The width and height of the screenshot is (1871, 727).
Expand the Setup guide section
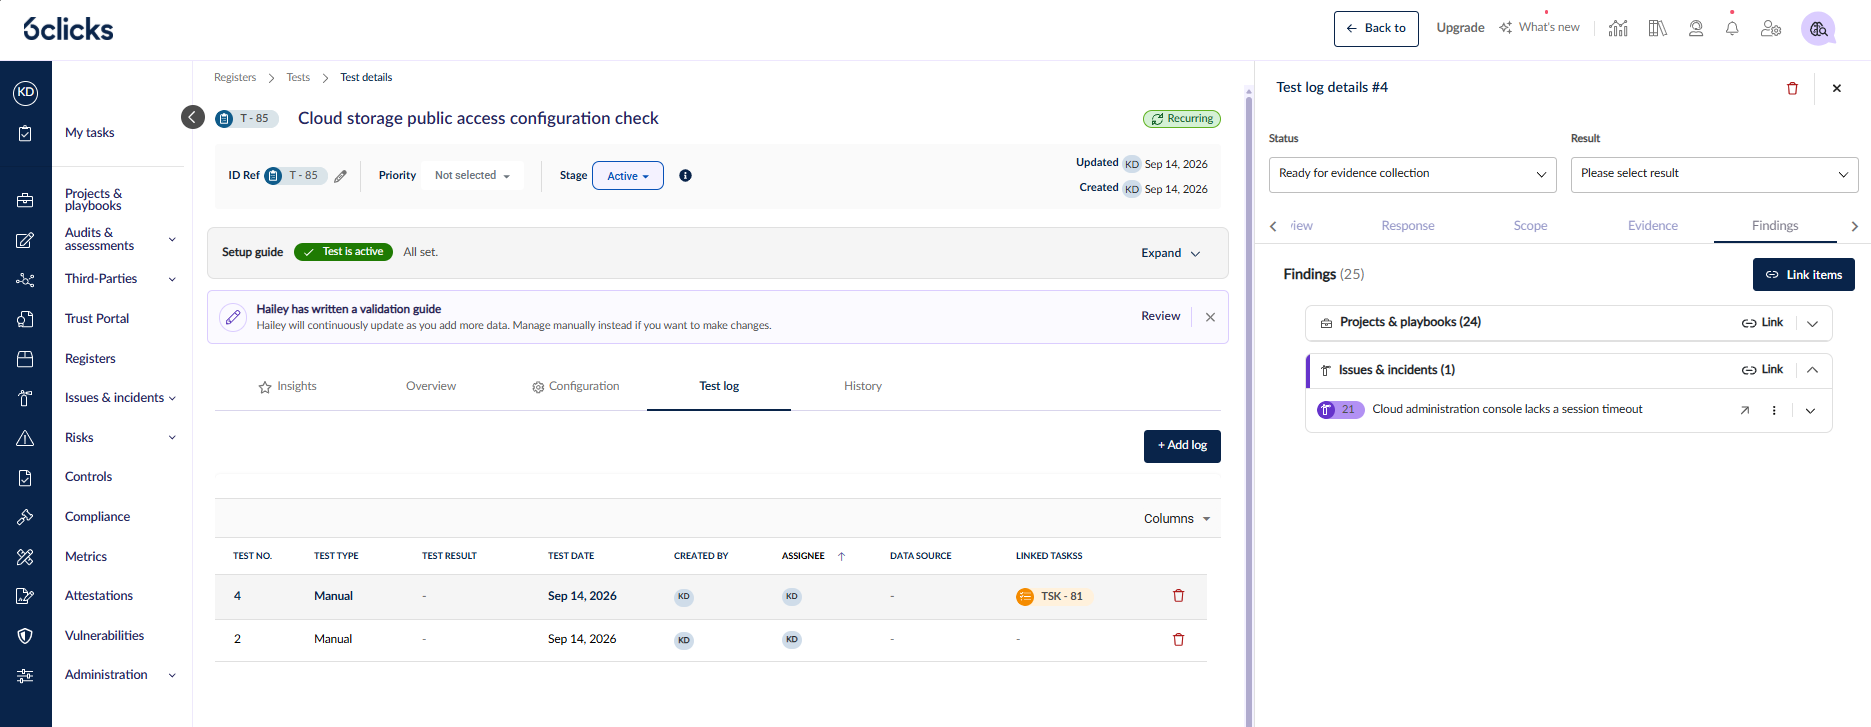(1170, 253)
